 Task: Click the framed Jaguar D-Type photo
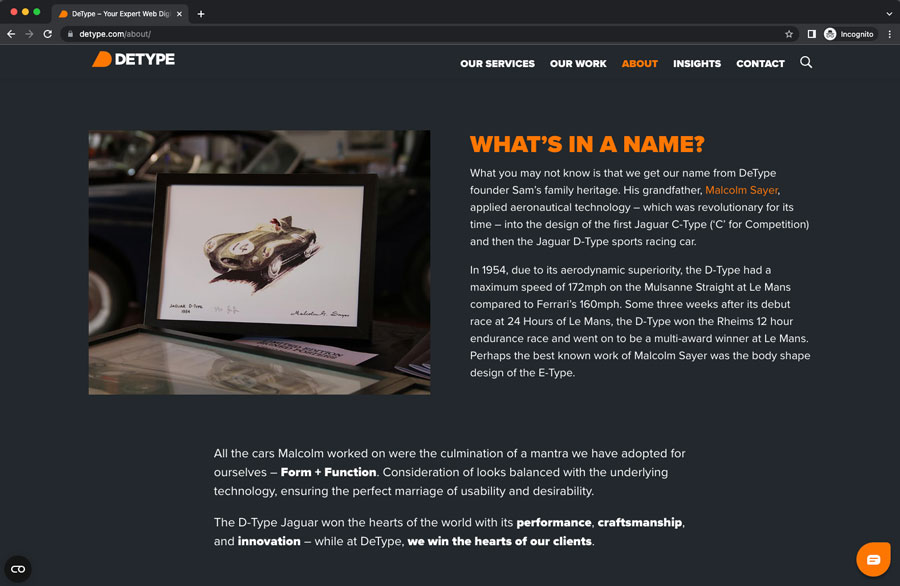tap(259, 262)
